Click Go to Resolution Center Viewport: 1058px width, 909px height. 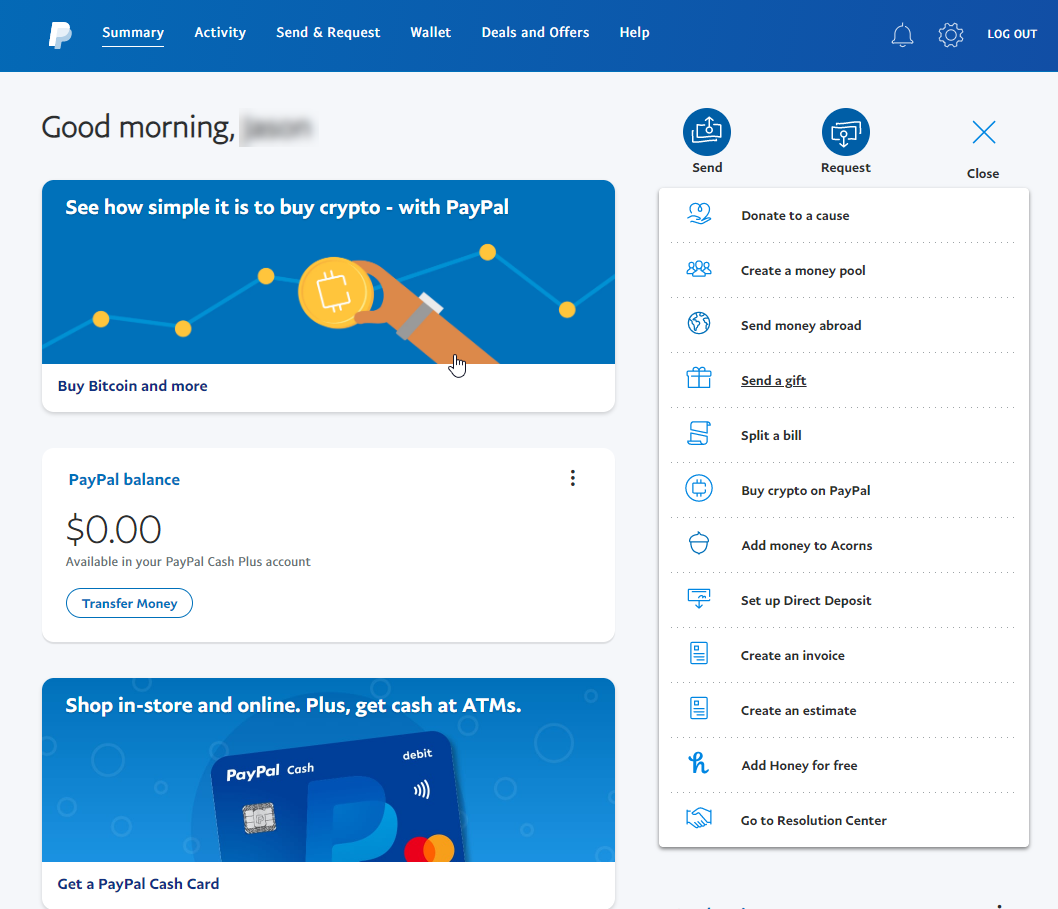(813, 820)
